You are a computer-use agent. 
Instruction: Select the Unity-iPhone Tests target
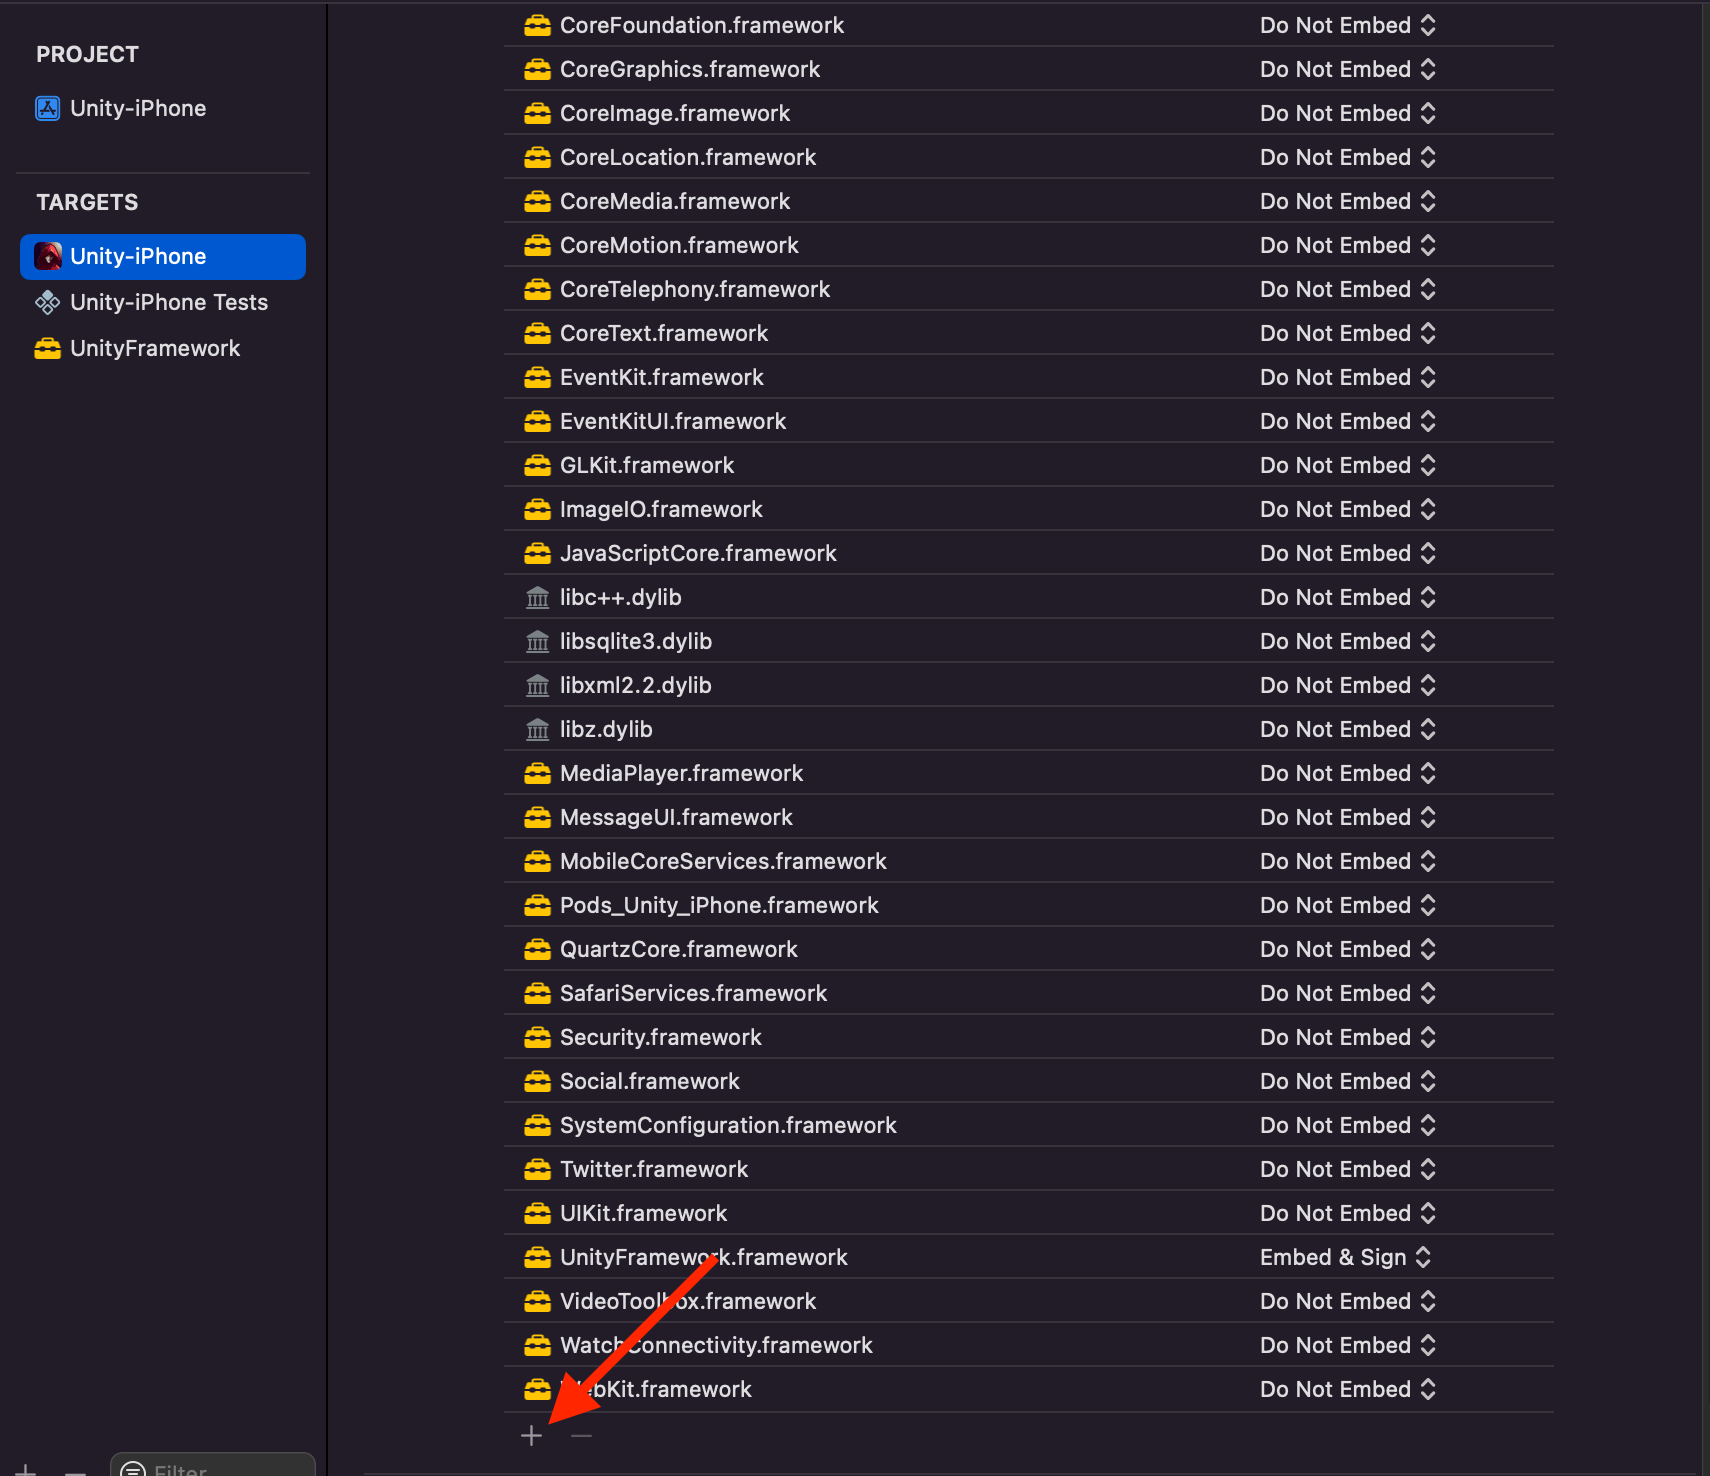coord(168,302)
